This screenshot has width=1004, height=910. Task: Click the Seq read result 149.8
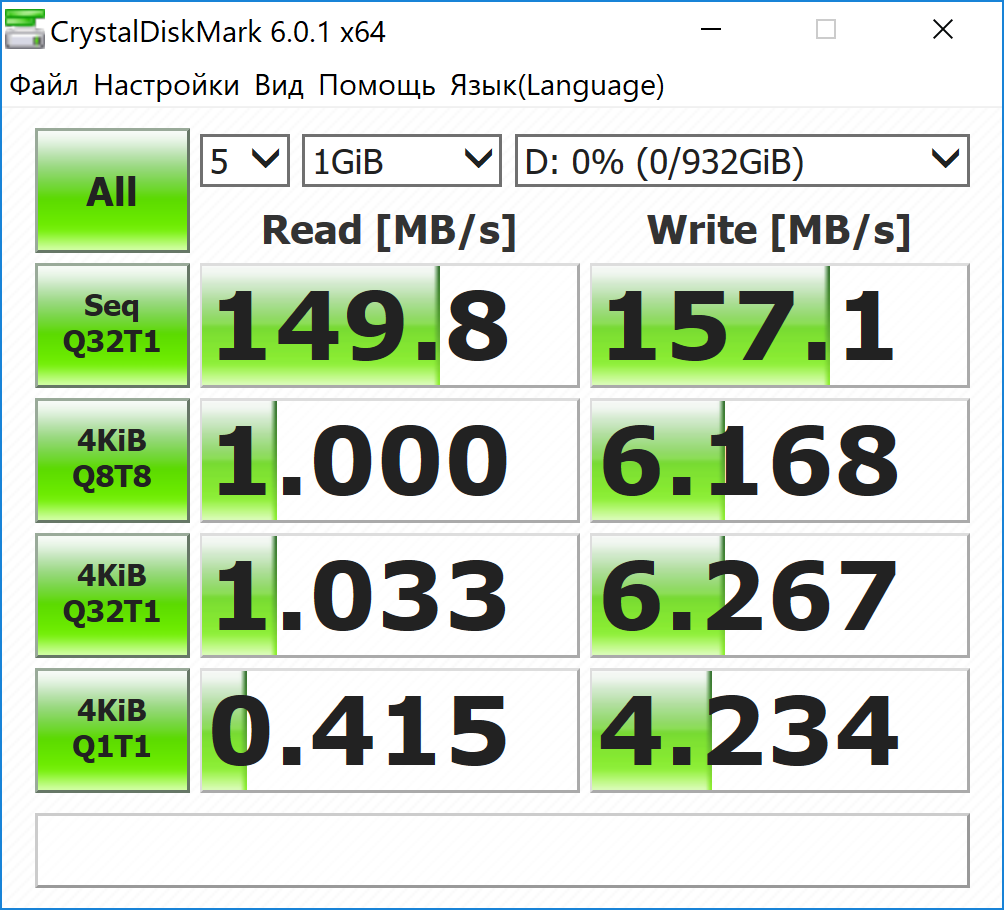[x=390, y=325]
